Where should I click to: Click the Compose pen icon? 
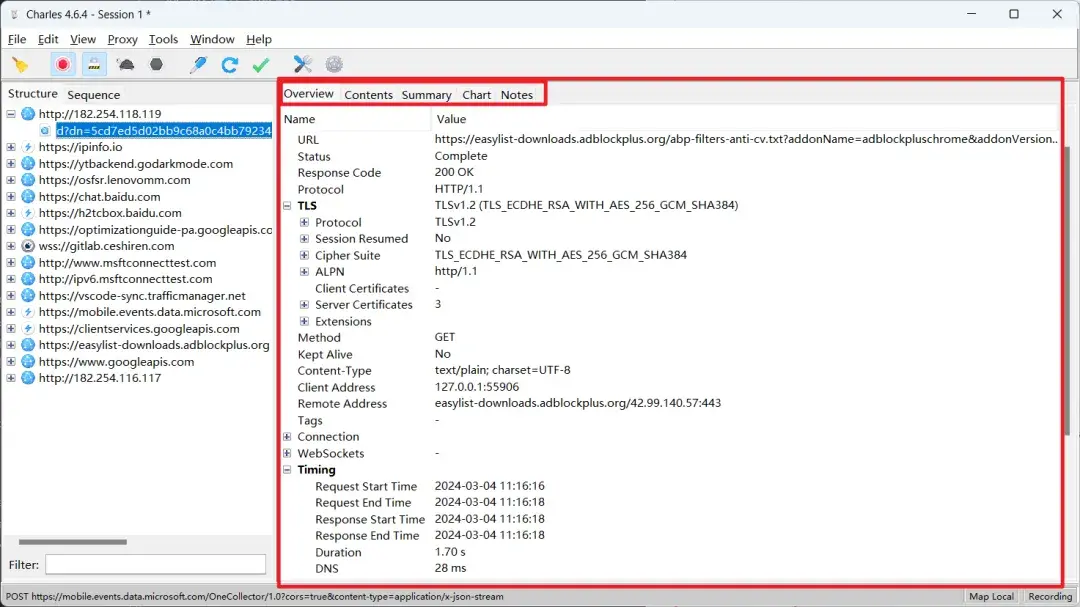pyautogui.click(x=199, y=65)
